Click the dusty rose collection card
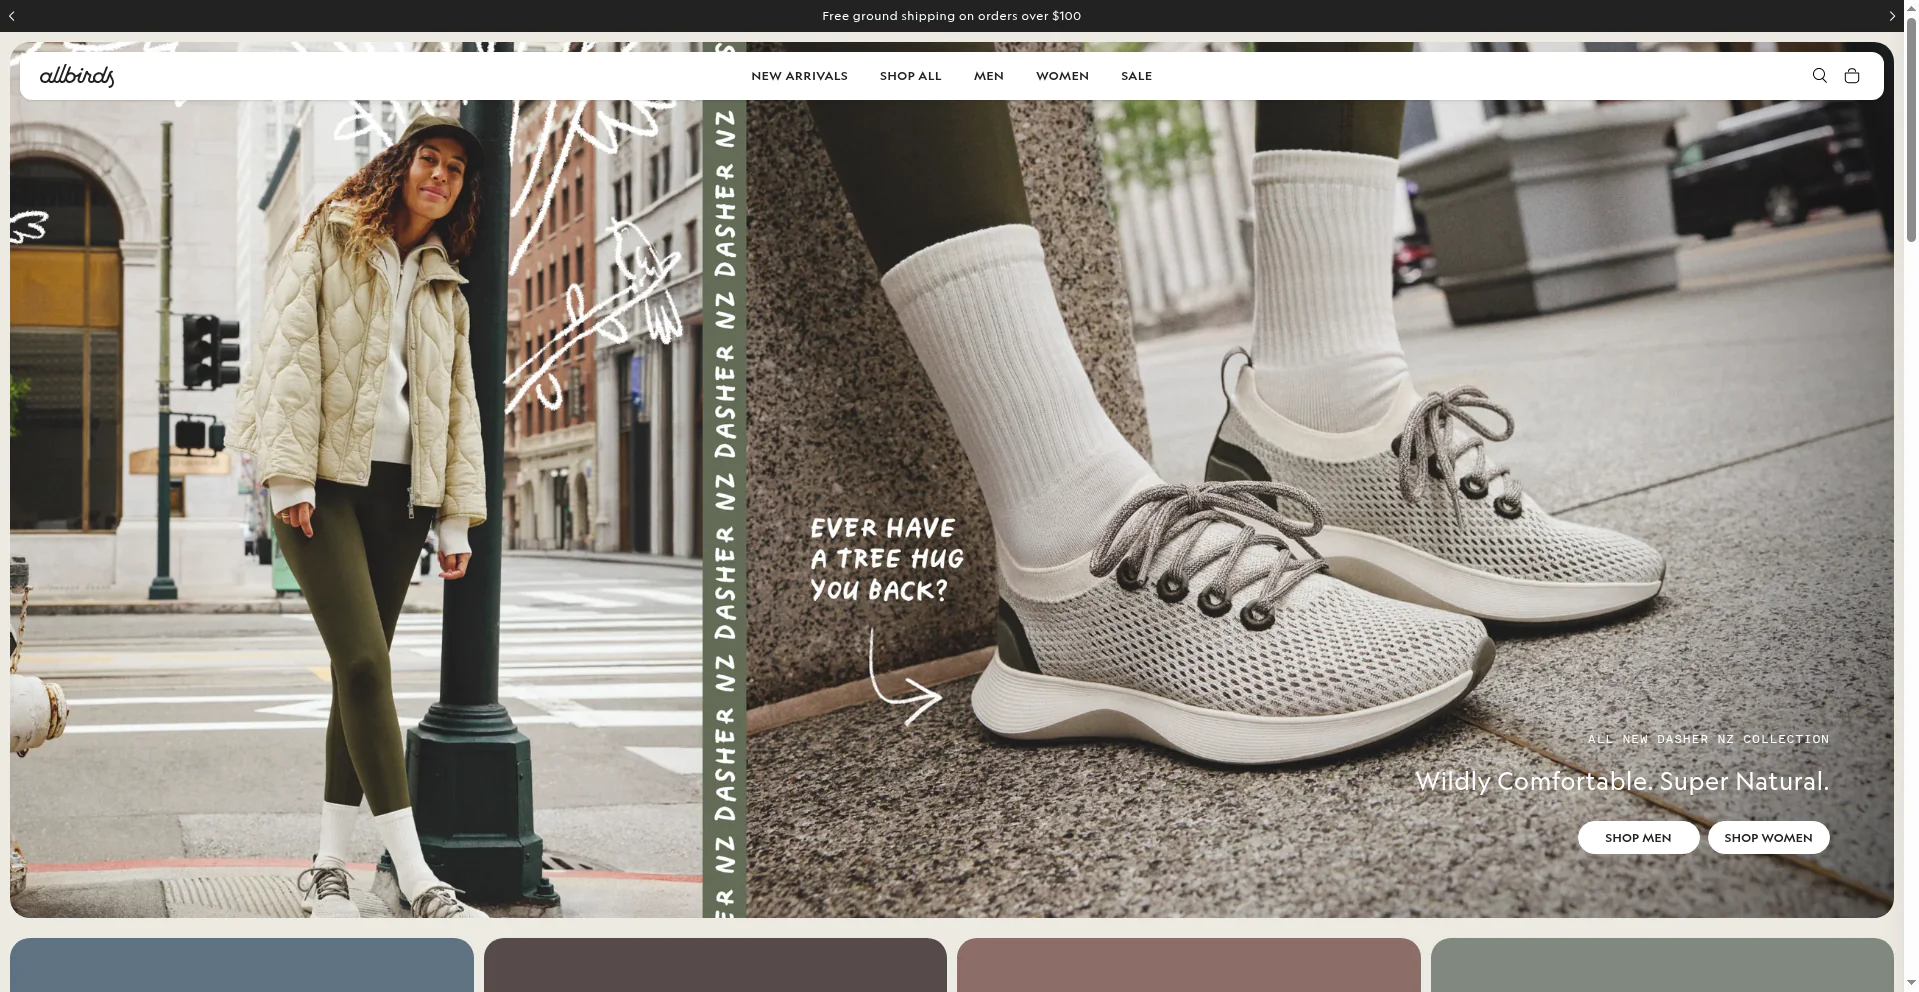1919x992 pixels. [1188, 965]
